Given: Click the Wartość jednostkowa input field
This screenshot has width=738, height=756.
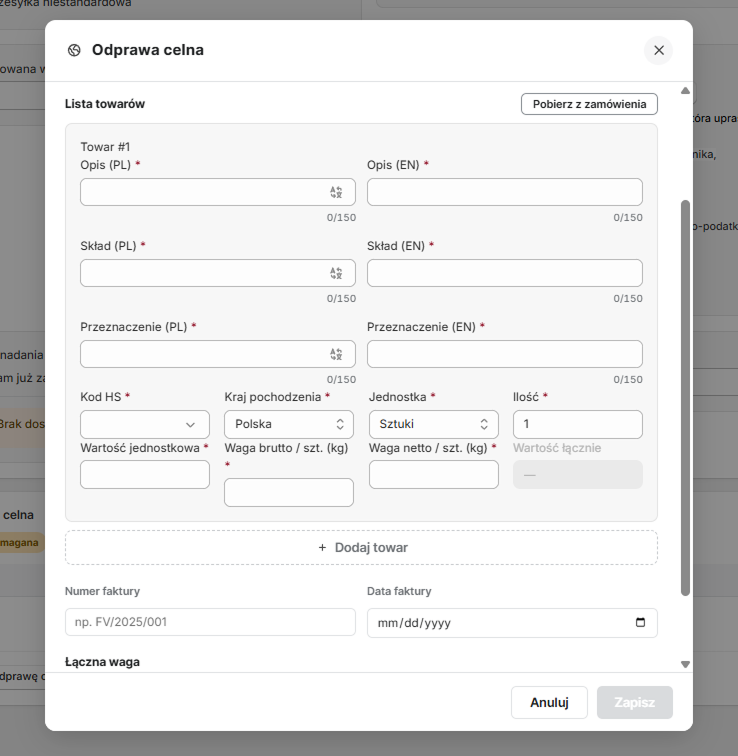Looking at the screenshot, I should click(145, 474).
